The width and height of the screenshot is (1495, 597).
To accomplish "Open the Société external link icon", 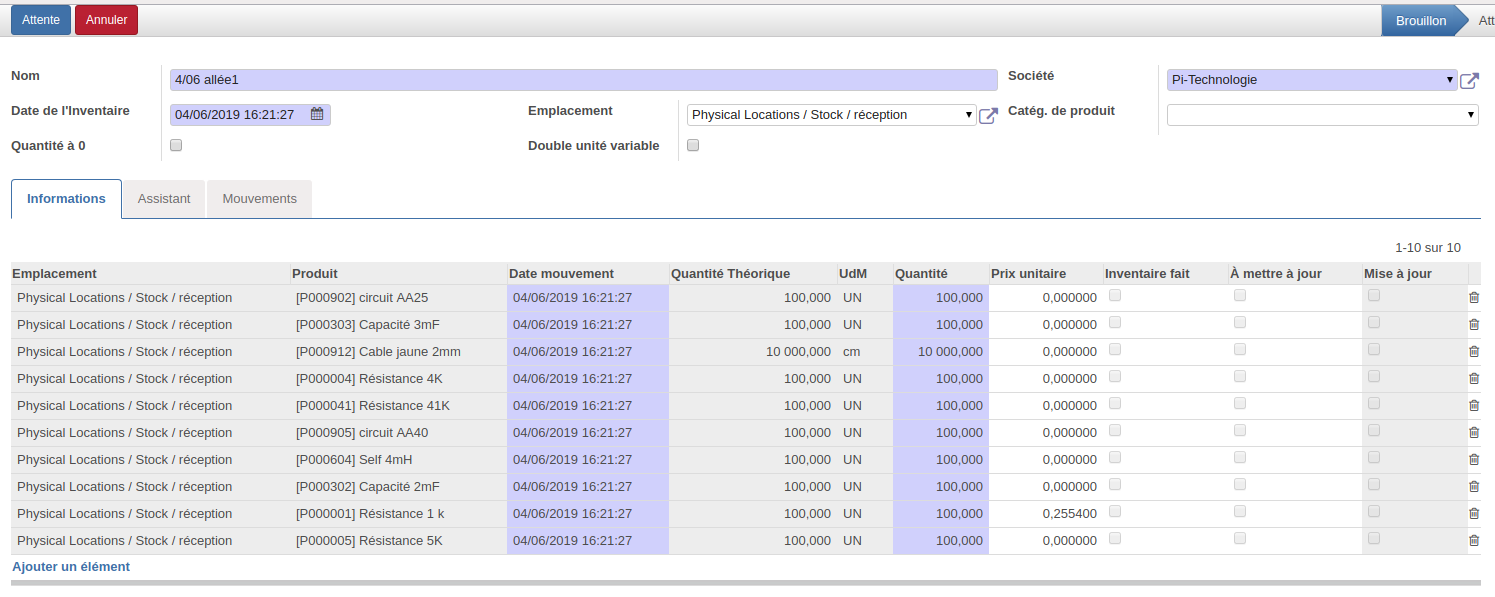I will pyautogui.click(x=1469, y=81).
